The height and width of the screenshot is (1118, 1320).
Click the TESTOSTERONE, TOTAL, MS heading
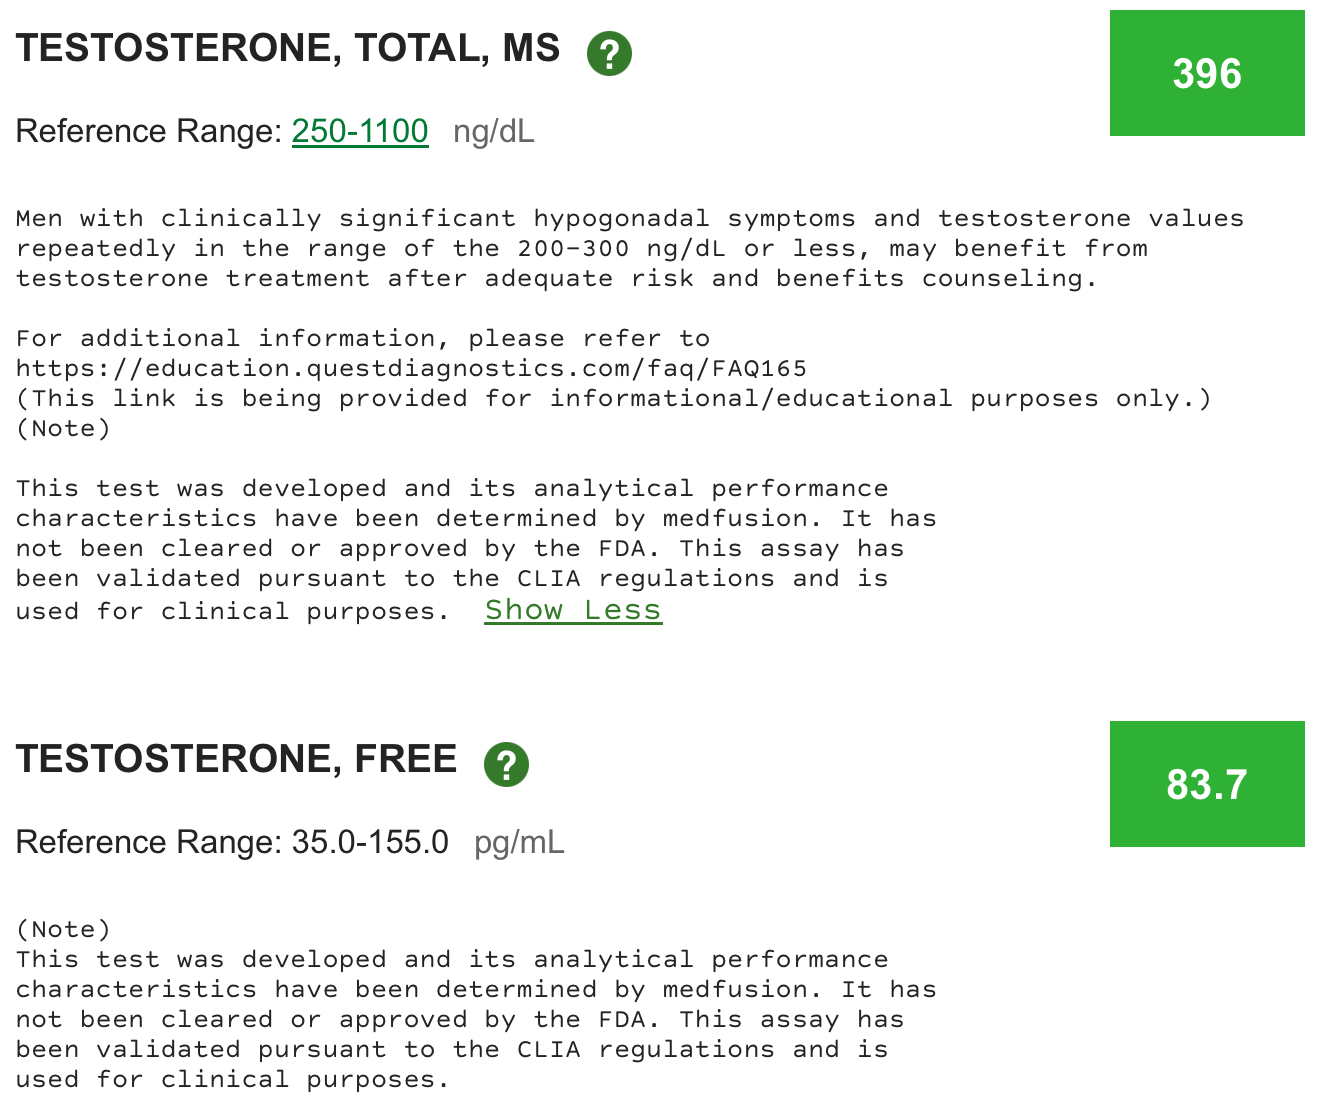pyautogui.click(x=288, y=49)
